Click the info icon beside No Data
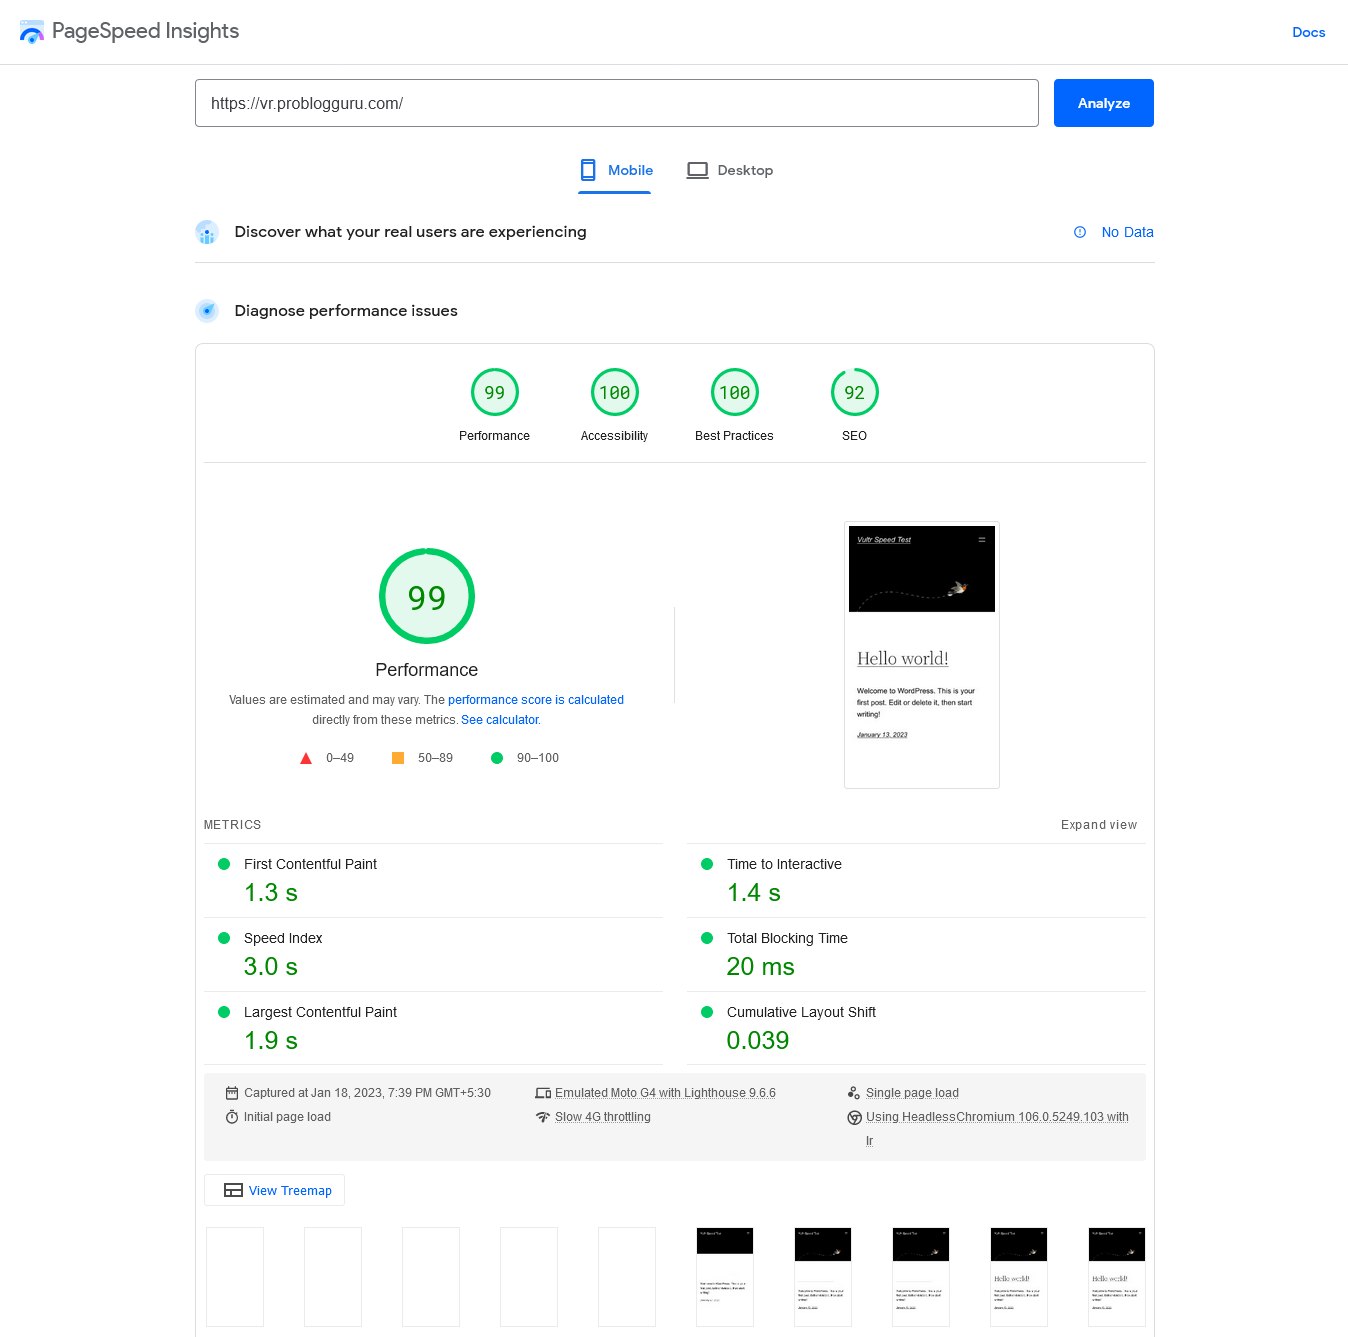Screen dimensions: 1348x1337 1080,232
